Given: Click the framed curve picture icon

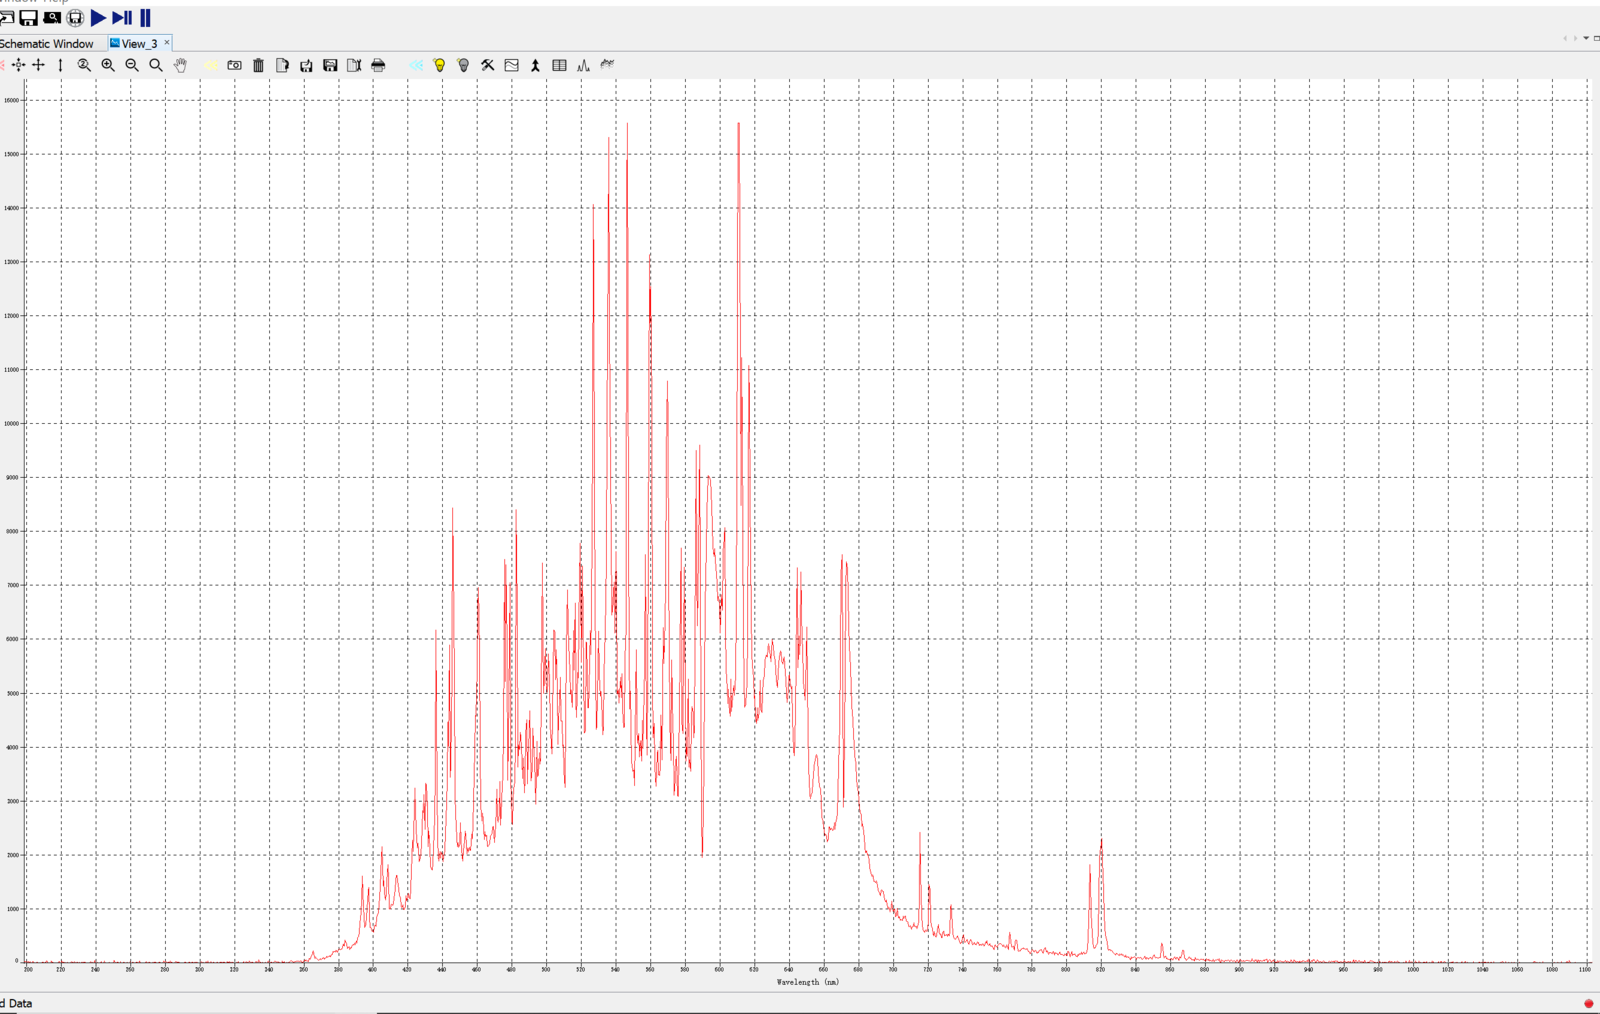Looking at the screenshot, I should pos(511,65).
